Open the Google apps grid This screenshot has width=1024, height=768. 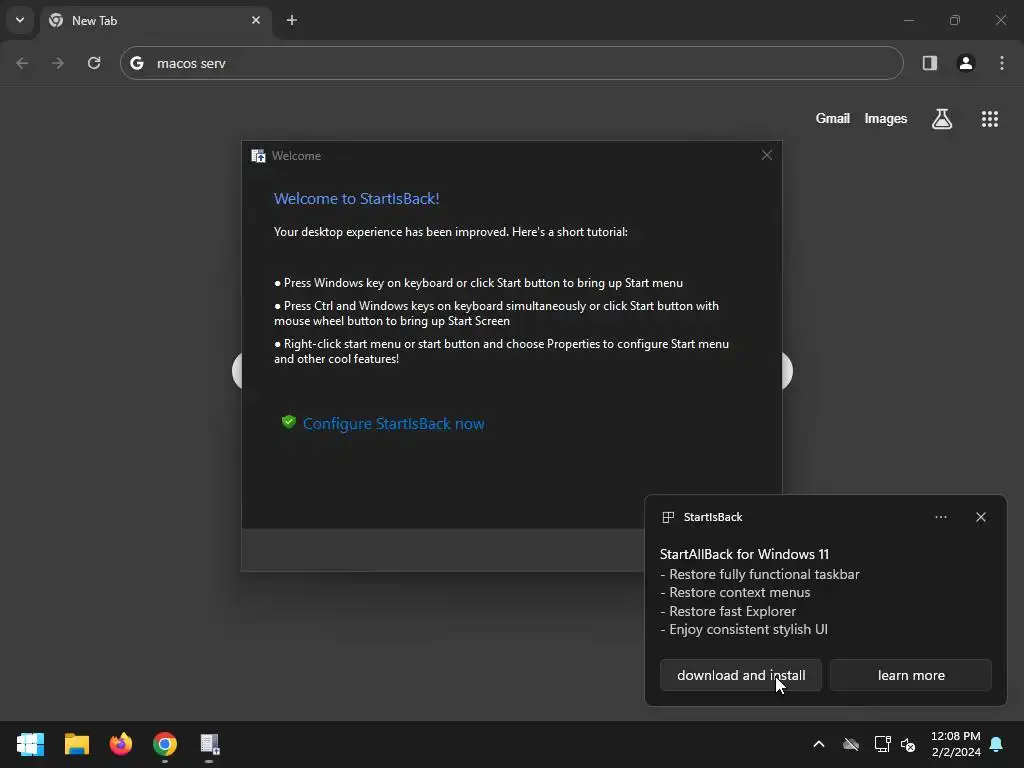pyautogui.click(x=989, y=119)
